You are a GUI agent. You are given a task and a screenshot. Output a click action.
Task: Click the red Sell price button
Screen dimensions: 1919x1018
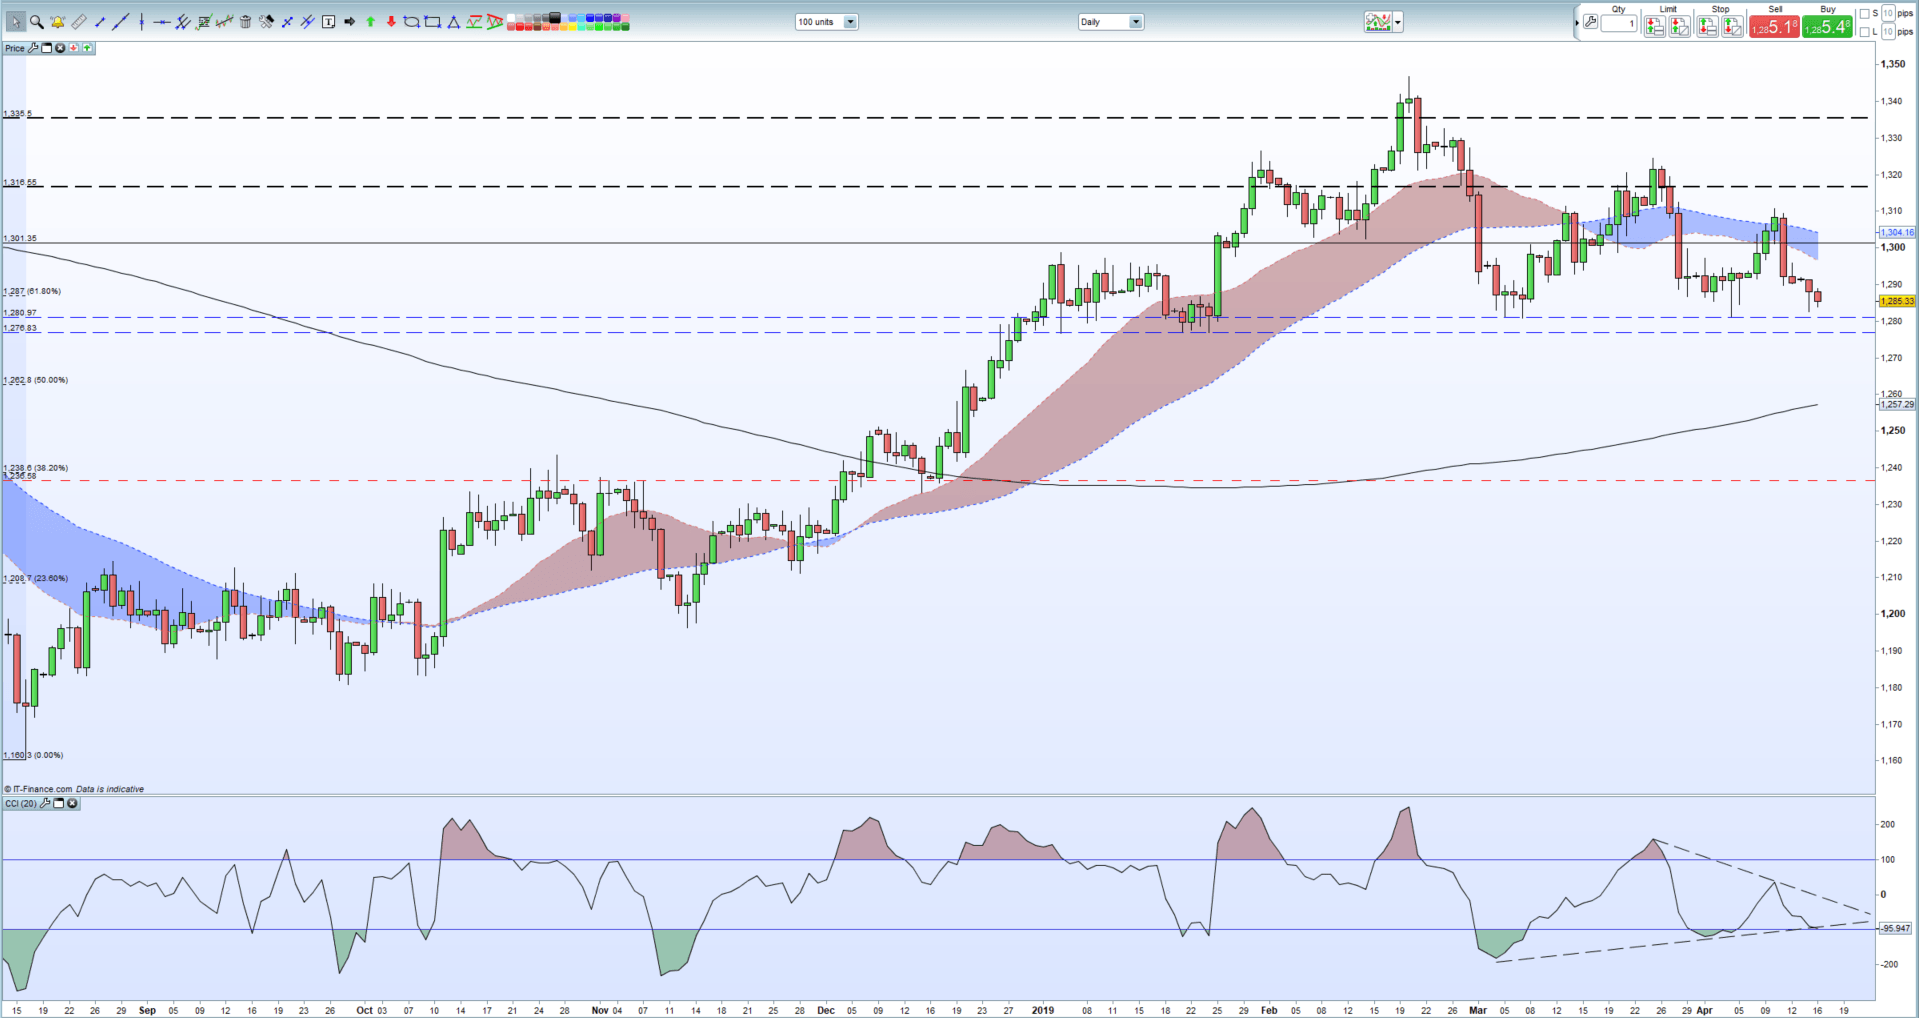(1774, 27)
